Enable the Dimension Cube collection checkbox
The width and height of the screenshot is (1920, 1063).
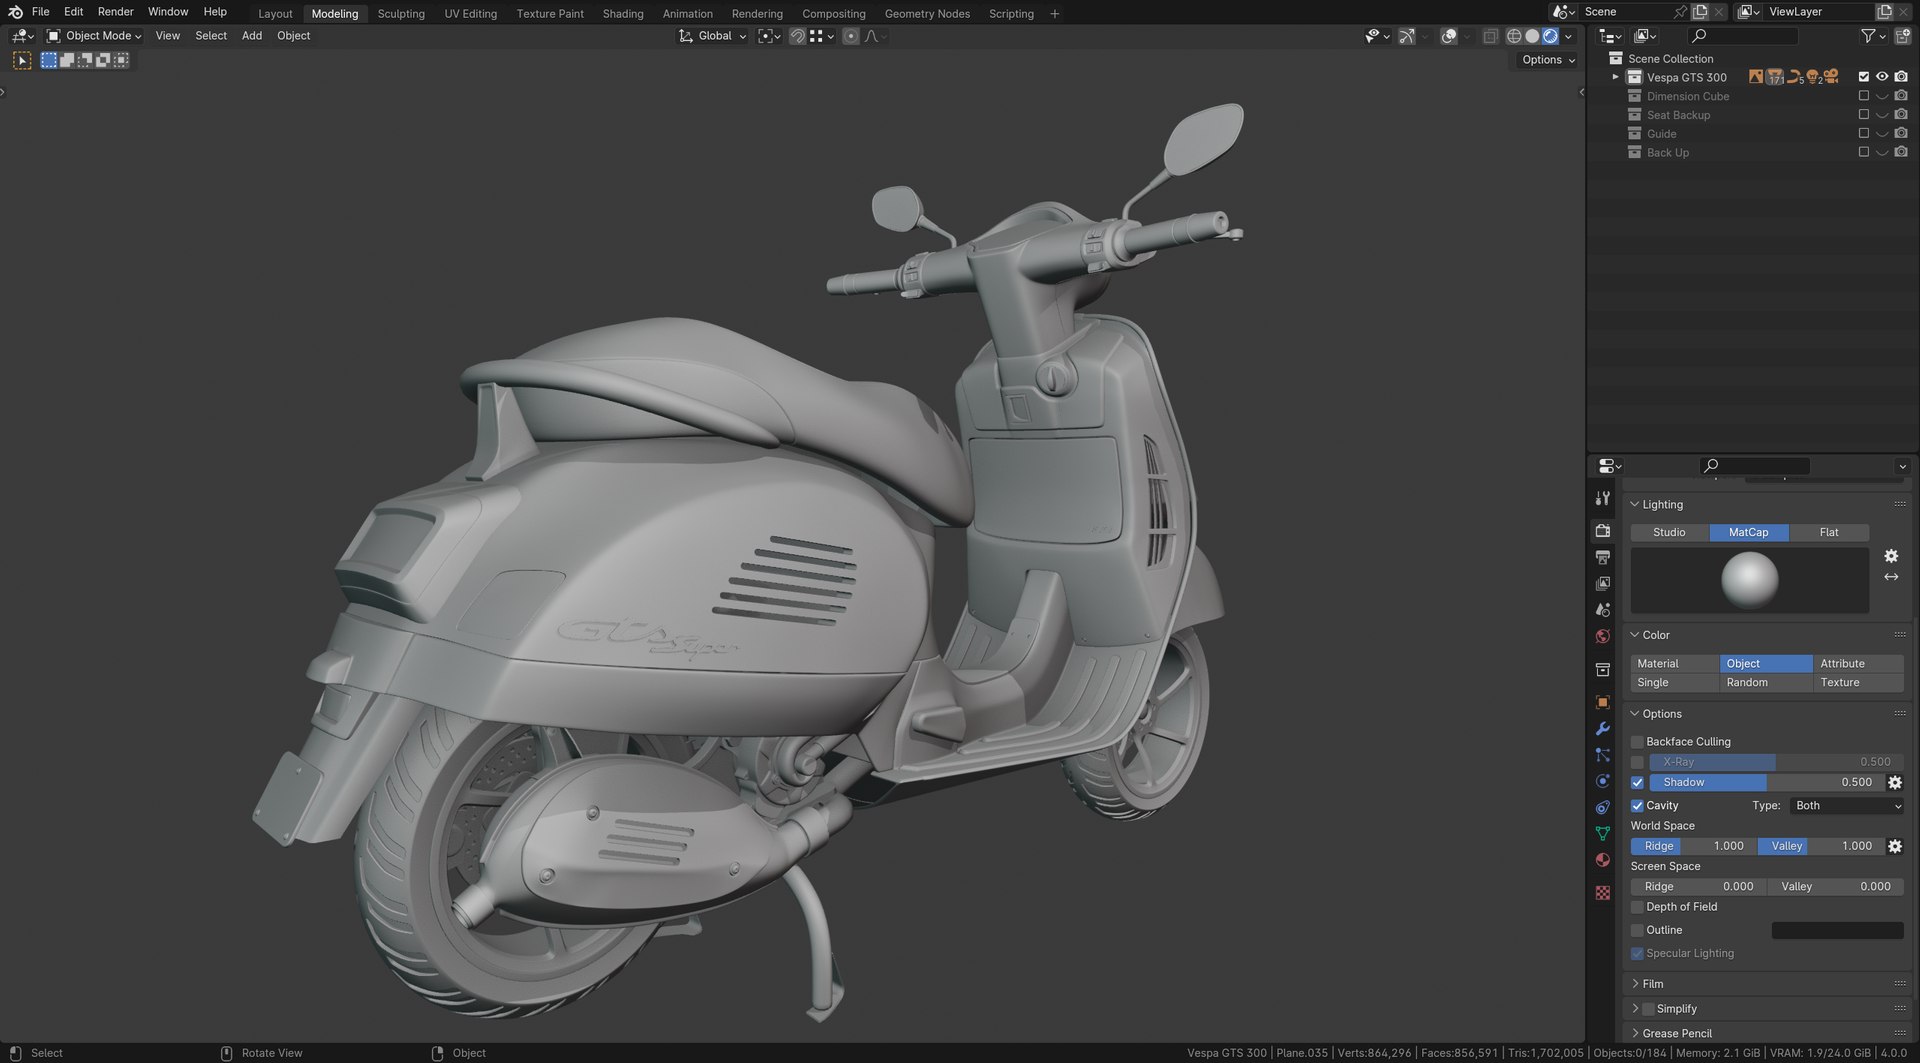1863,96
